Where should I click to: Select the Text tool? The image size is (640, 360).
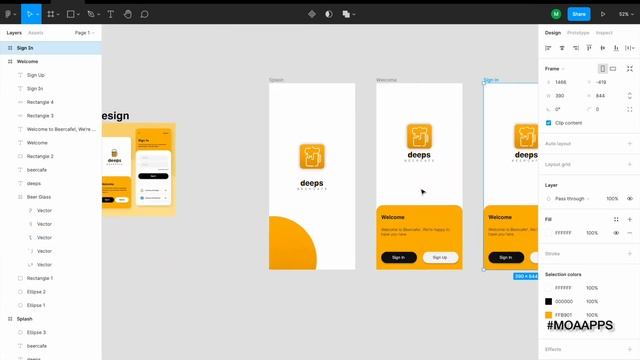[x=110, y=14]
